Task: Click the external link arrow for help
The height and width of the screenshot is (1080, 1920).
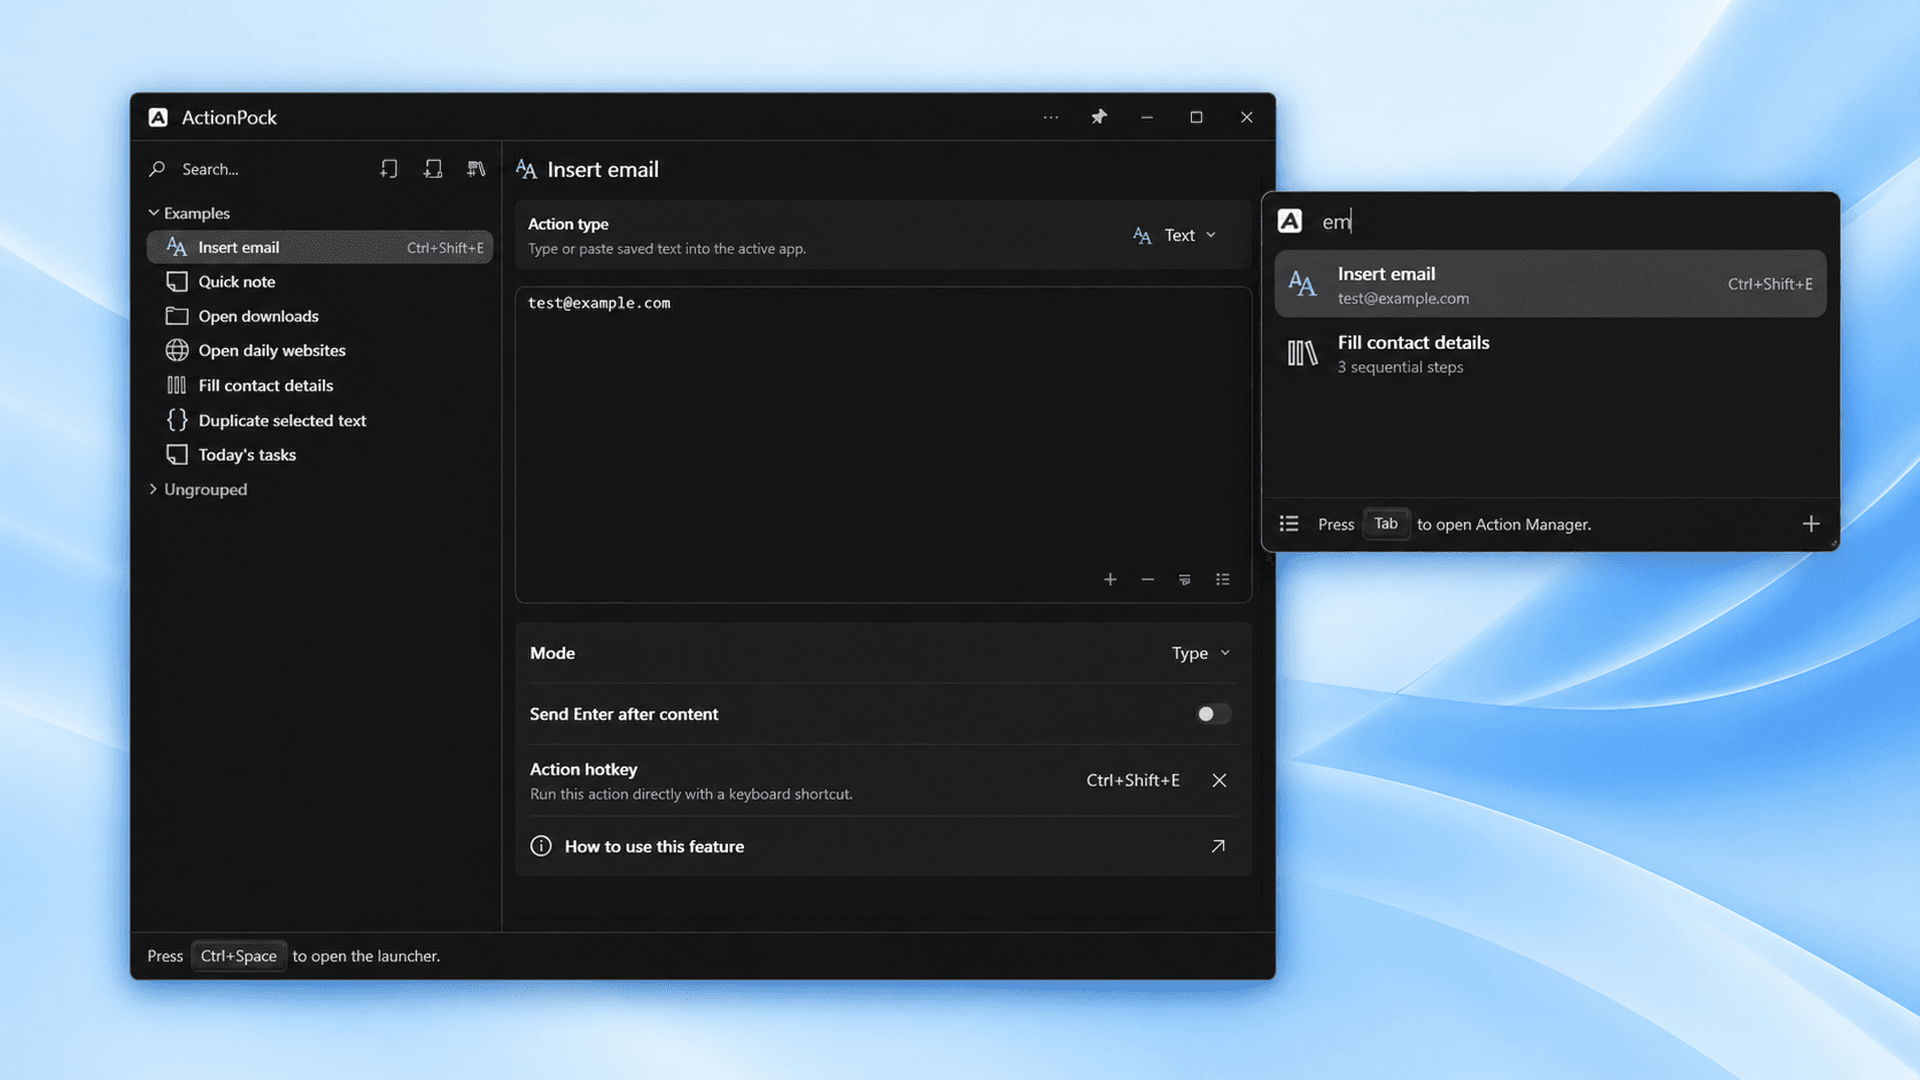Action: [1218, 846]
